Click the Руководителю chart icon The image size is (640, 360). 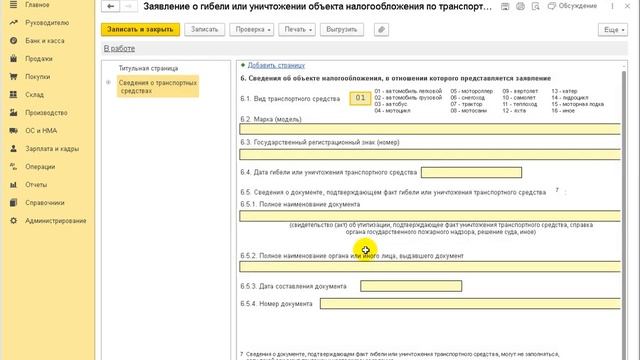click(x=13, y=23)
